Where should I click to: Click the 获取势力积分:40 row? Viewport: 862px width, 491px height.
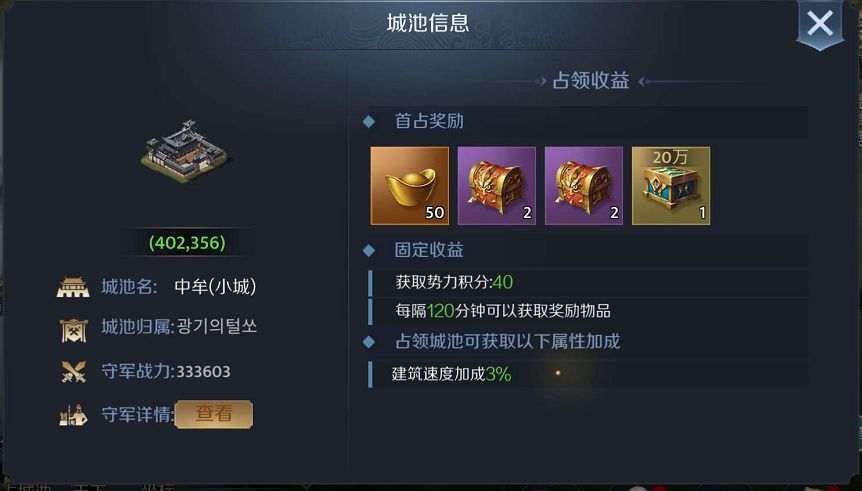tap(588, 283)
